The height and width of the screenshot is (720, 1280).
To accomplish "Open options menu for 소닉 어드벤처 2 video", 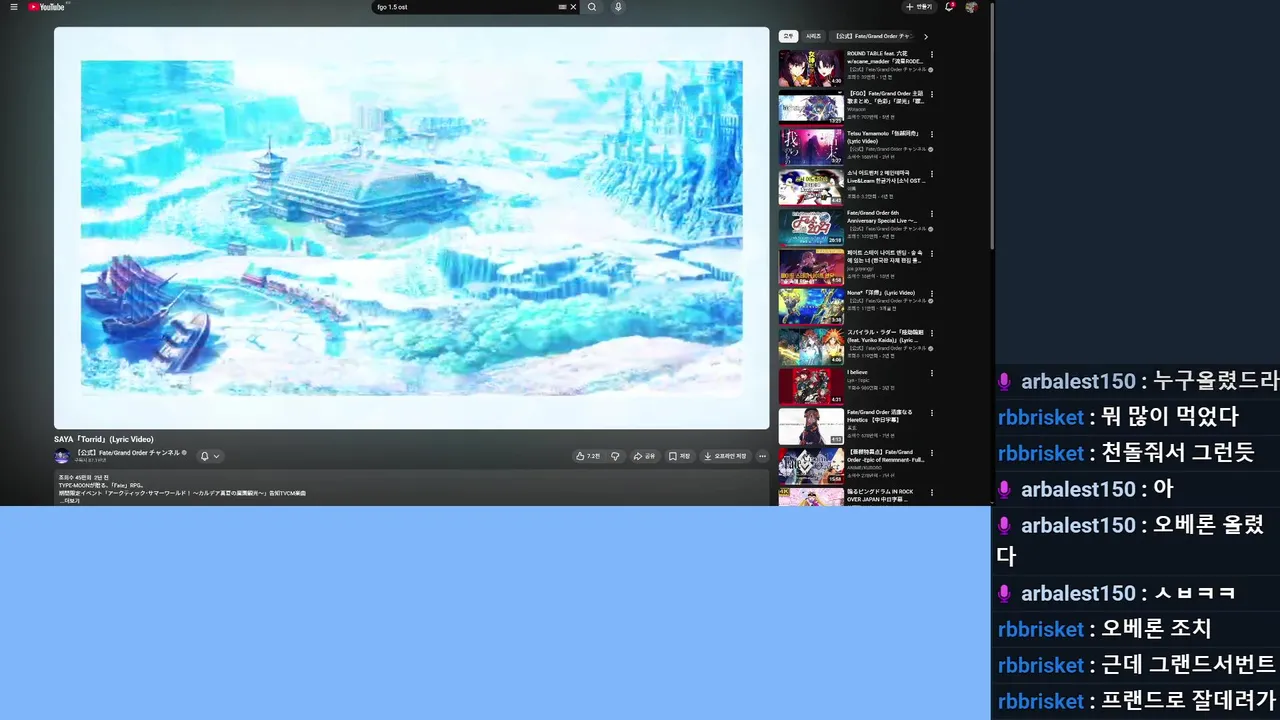I will [932, 173].
